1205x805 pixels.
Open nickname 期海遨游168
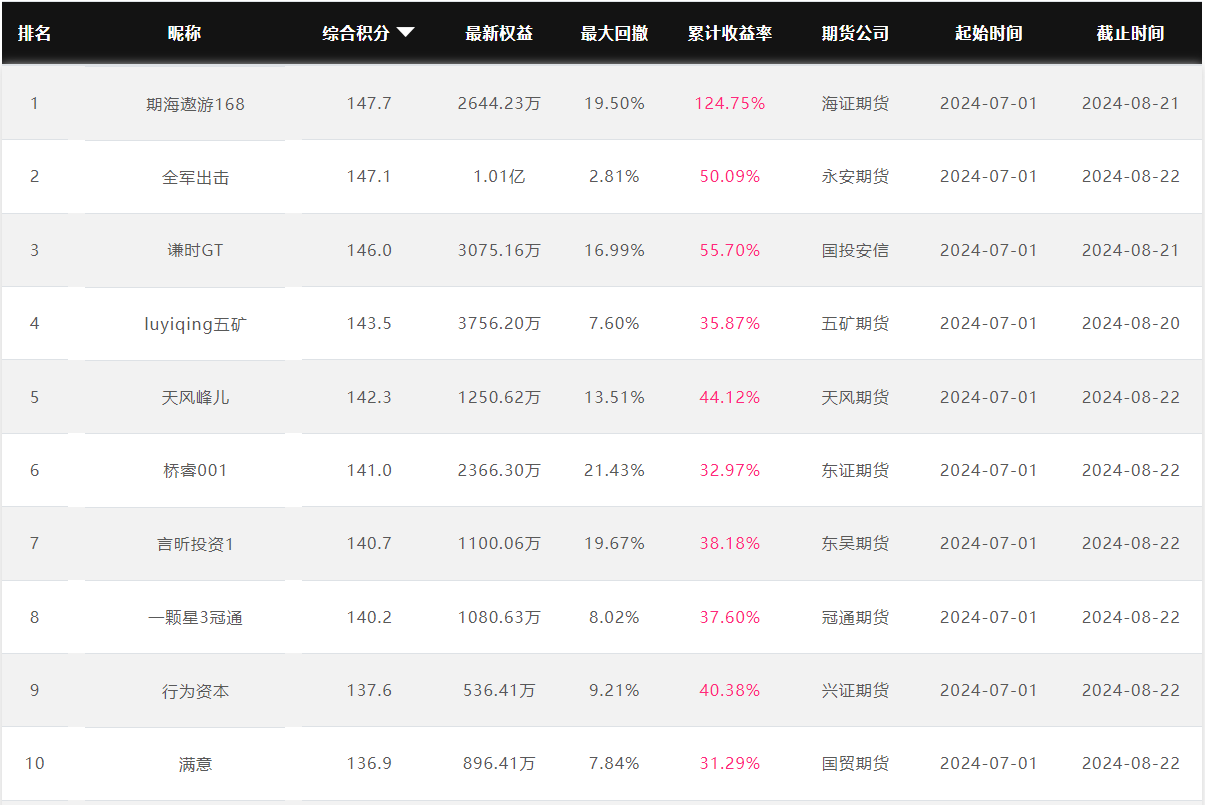click(195, 104)
